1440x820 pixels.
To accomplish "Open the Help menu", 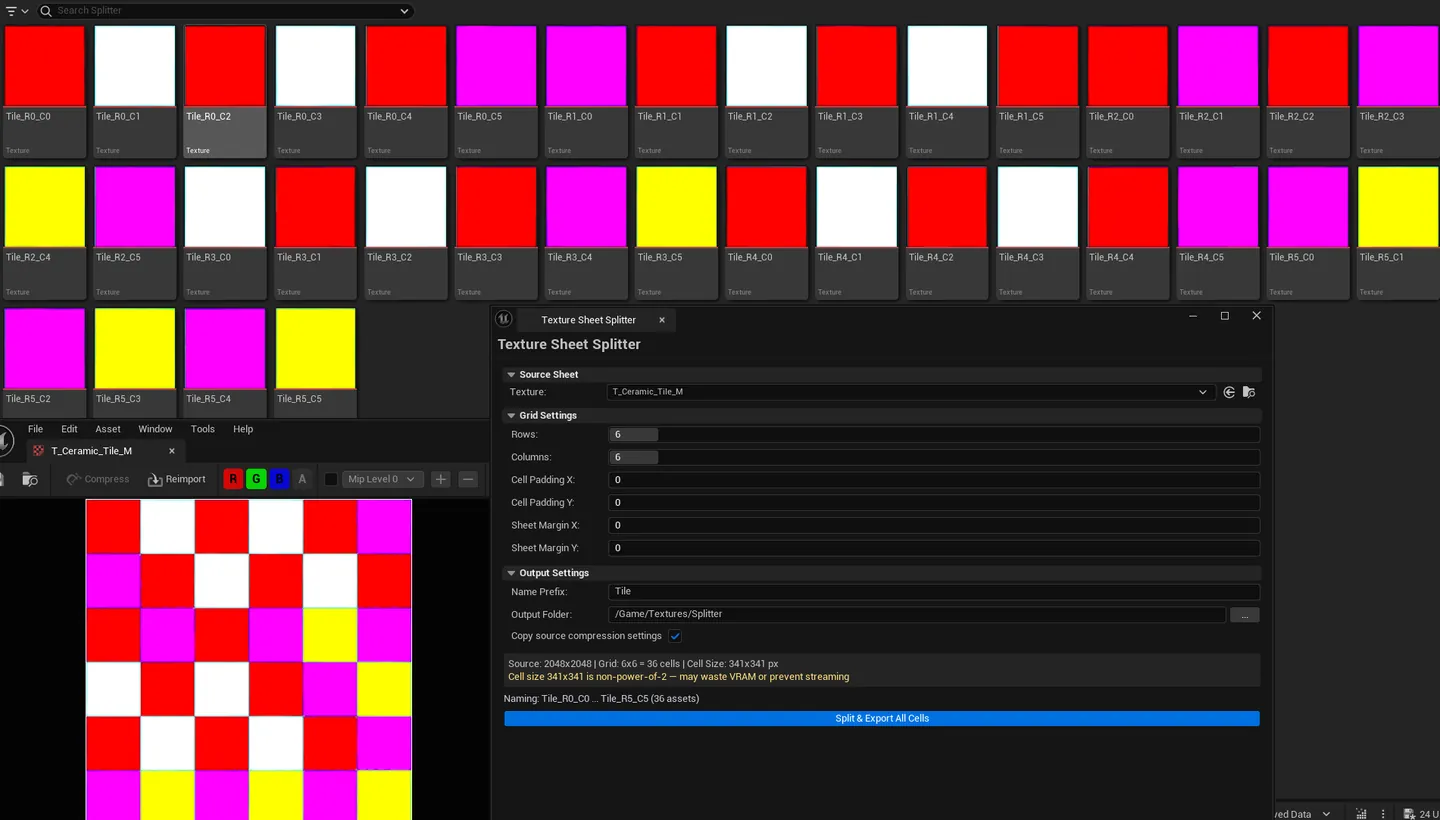I will click(x=243, y=429).
